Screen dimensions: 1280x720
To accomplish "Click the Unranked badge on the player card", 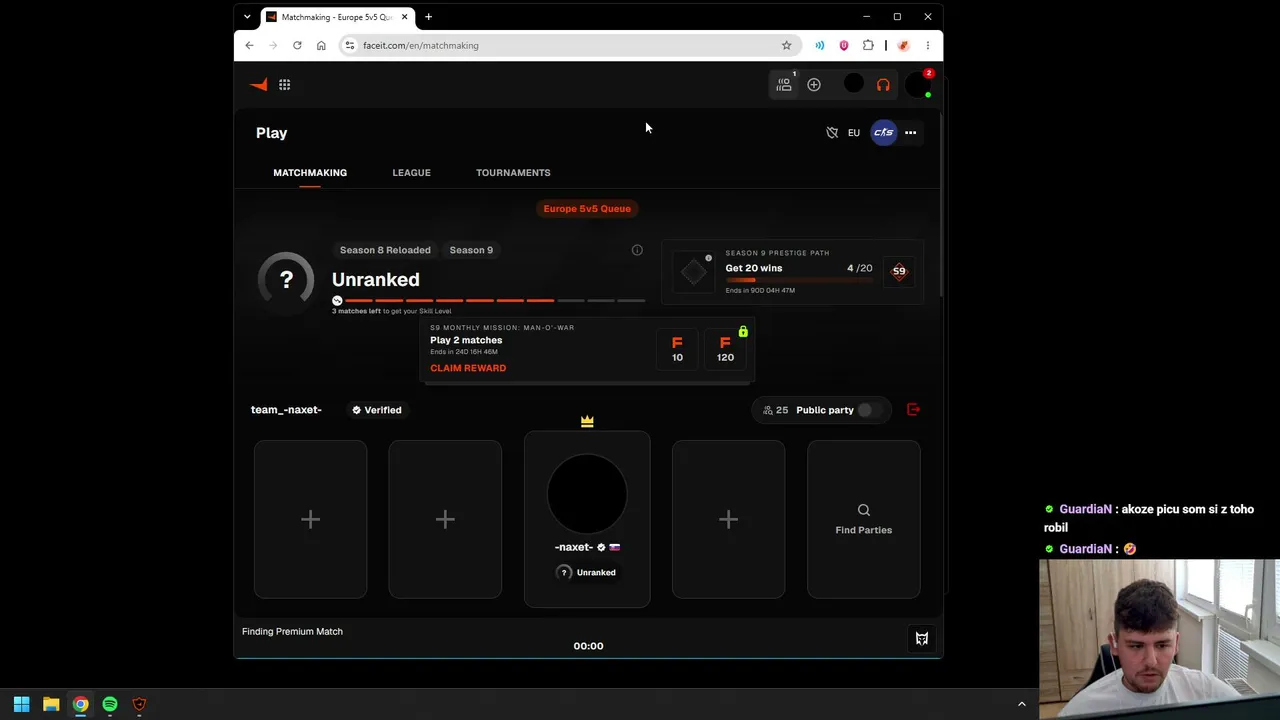I will (x=587, y=573).
